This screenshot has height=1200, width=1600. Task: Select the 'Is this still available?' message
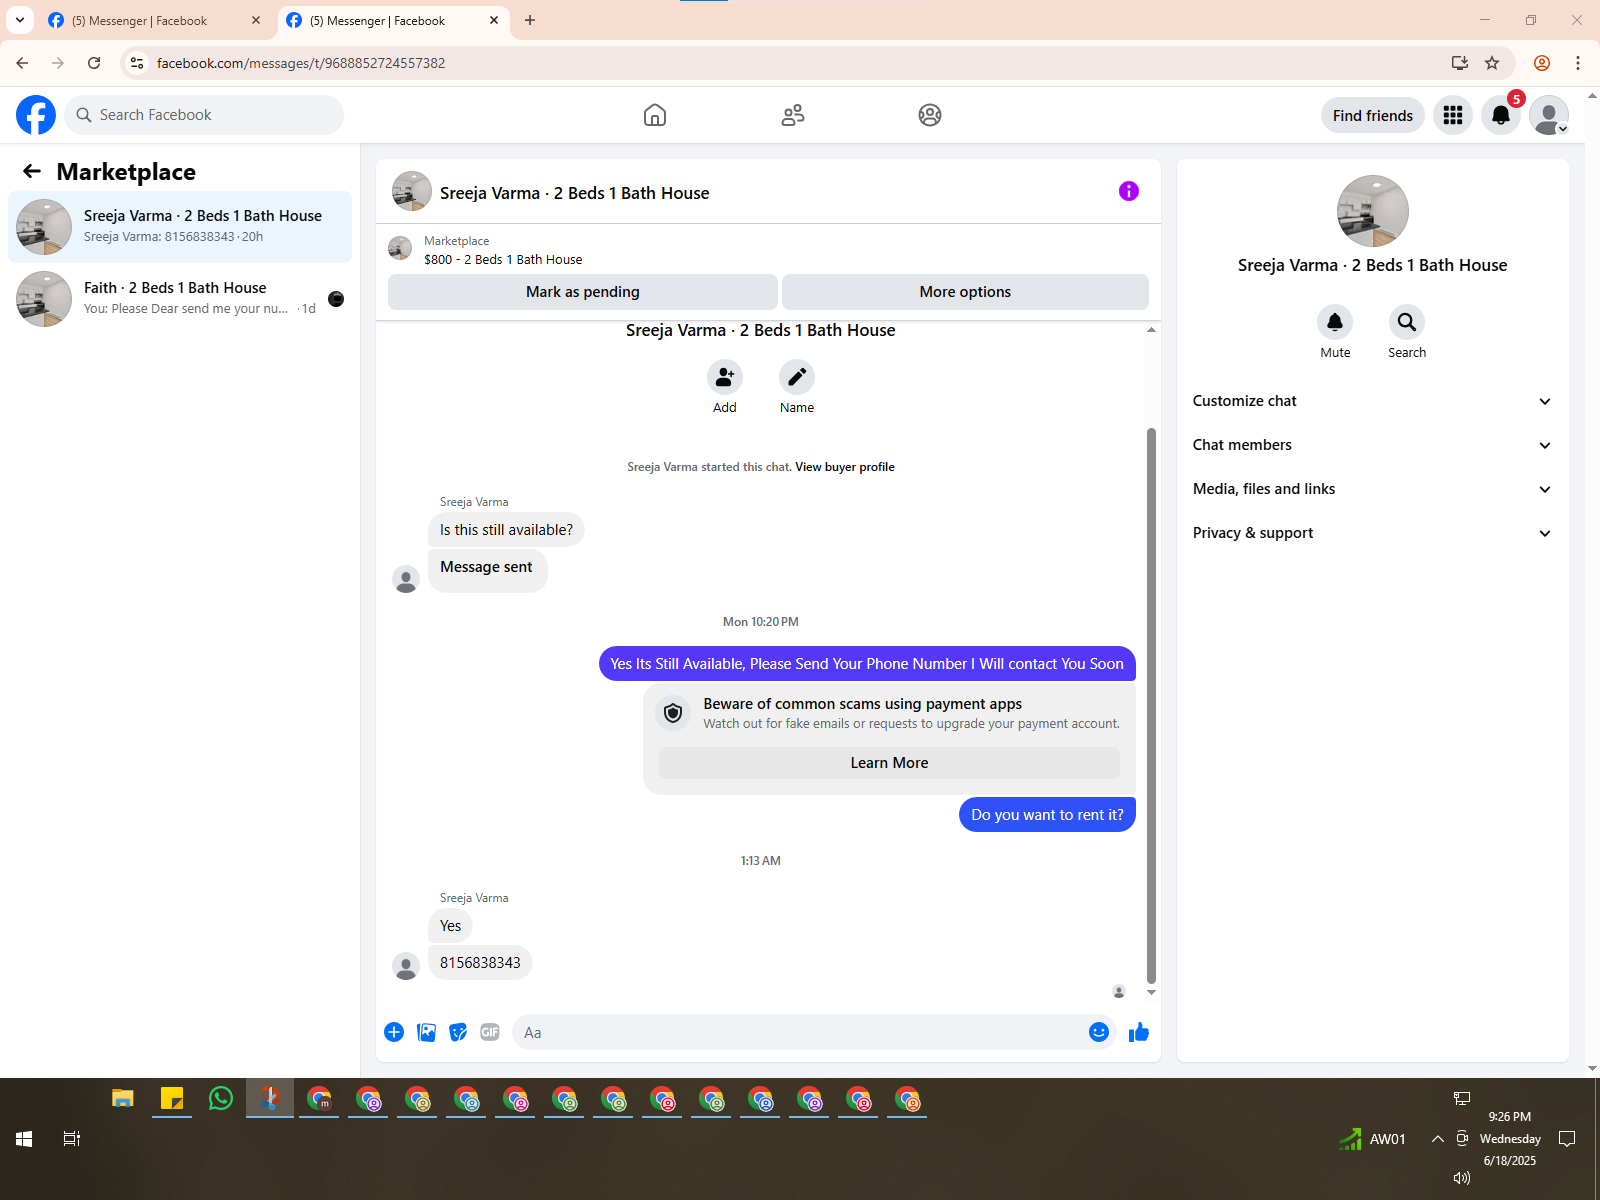[506, 530]
